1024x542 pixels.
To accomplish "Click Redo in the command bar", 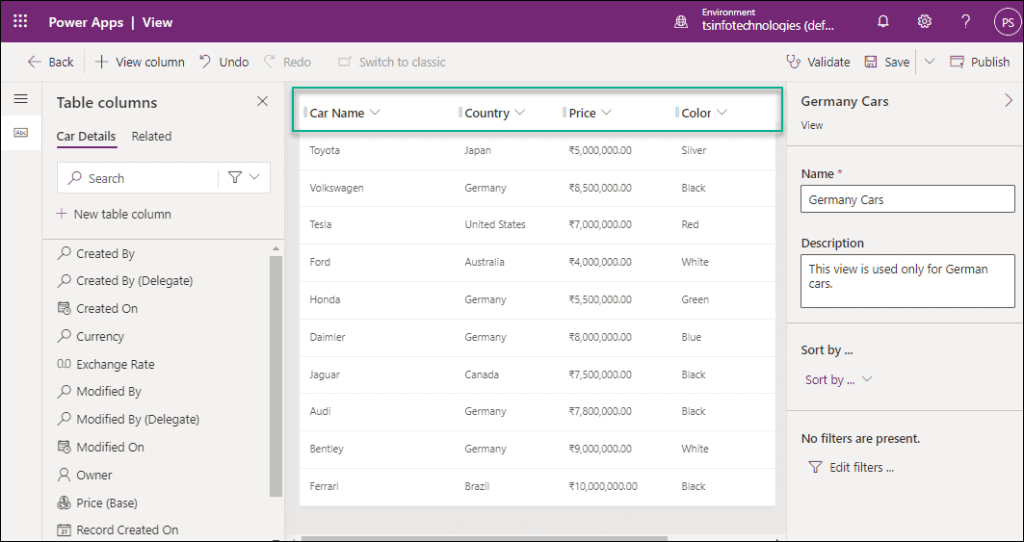I will 287,62.
